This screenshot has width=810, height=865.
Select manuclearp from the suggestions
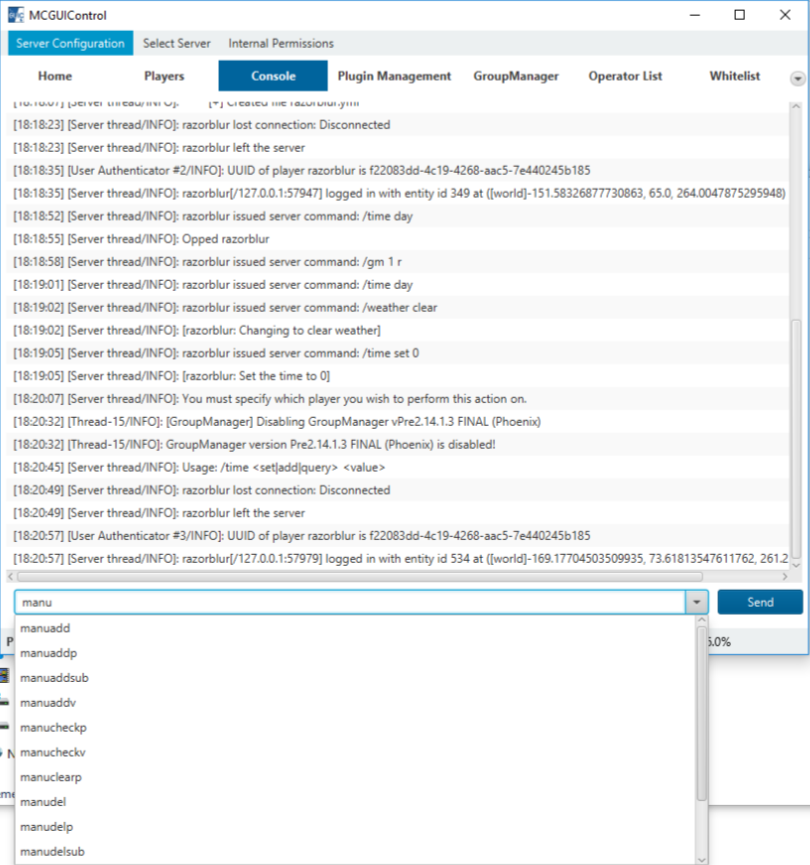point(51,777)
